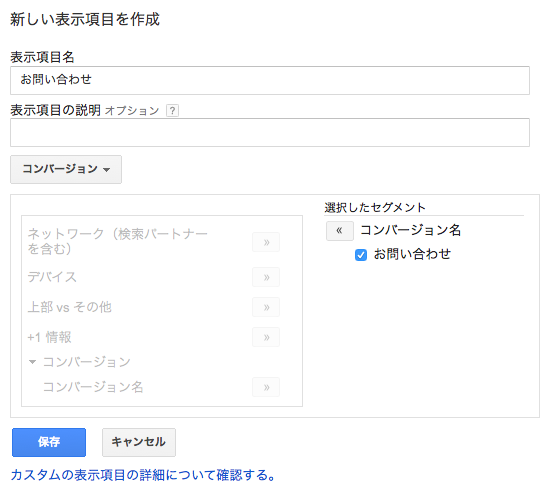Click the add arrow beside +1 情報
The width and height of the screenshot is (550, 500).
pos(266,337)
